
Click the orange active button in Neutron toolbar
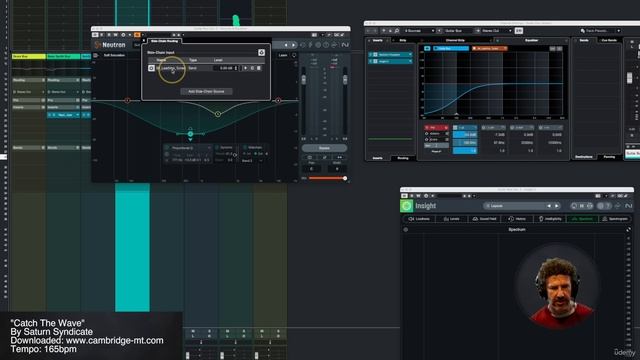point(137,35)
